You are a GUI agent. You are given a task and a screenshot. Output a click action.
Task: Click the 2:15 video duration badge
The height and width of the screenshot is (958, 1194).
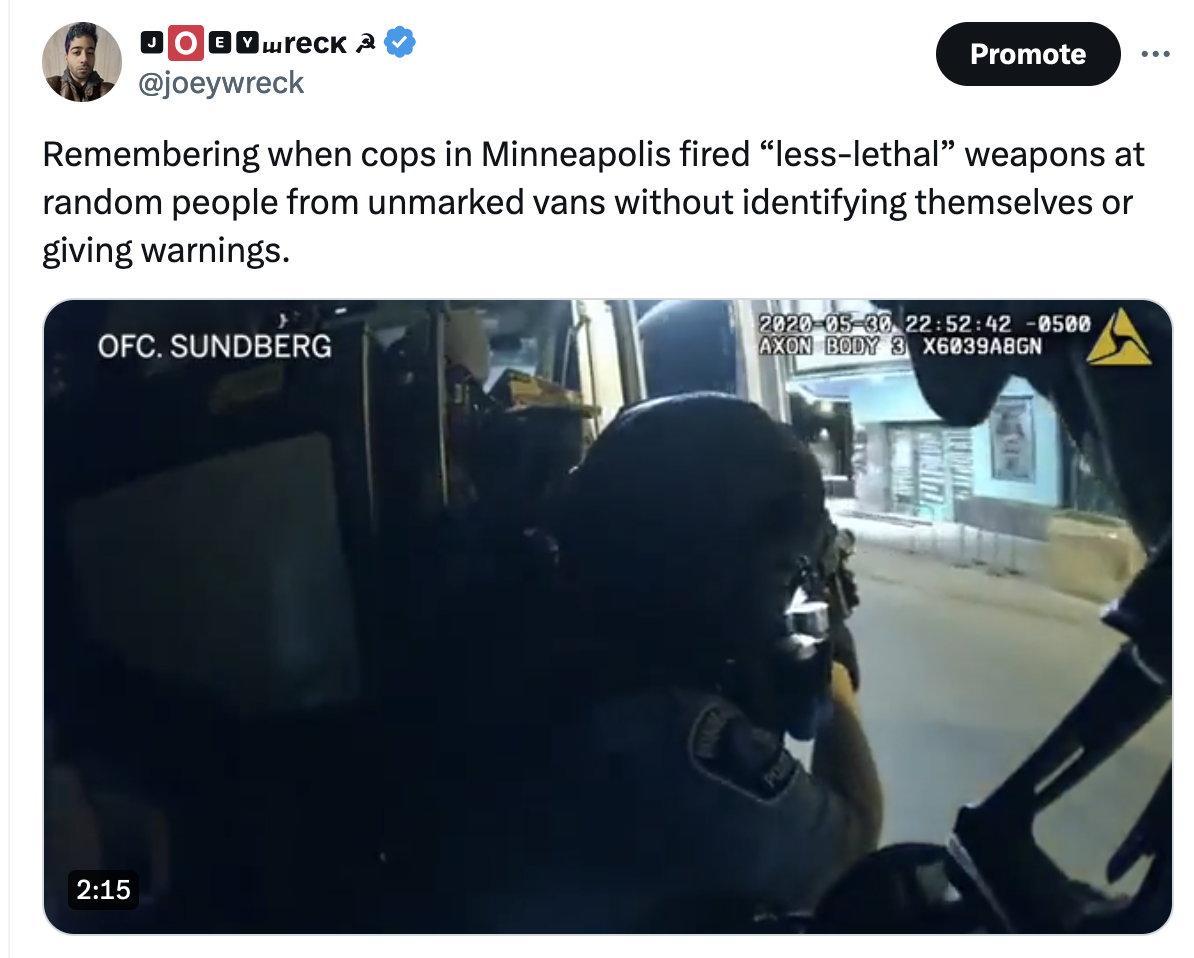pyautogui.click(x=104, y=889)
